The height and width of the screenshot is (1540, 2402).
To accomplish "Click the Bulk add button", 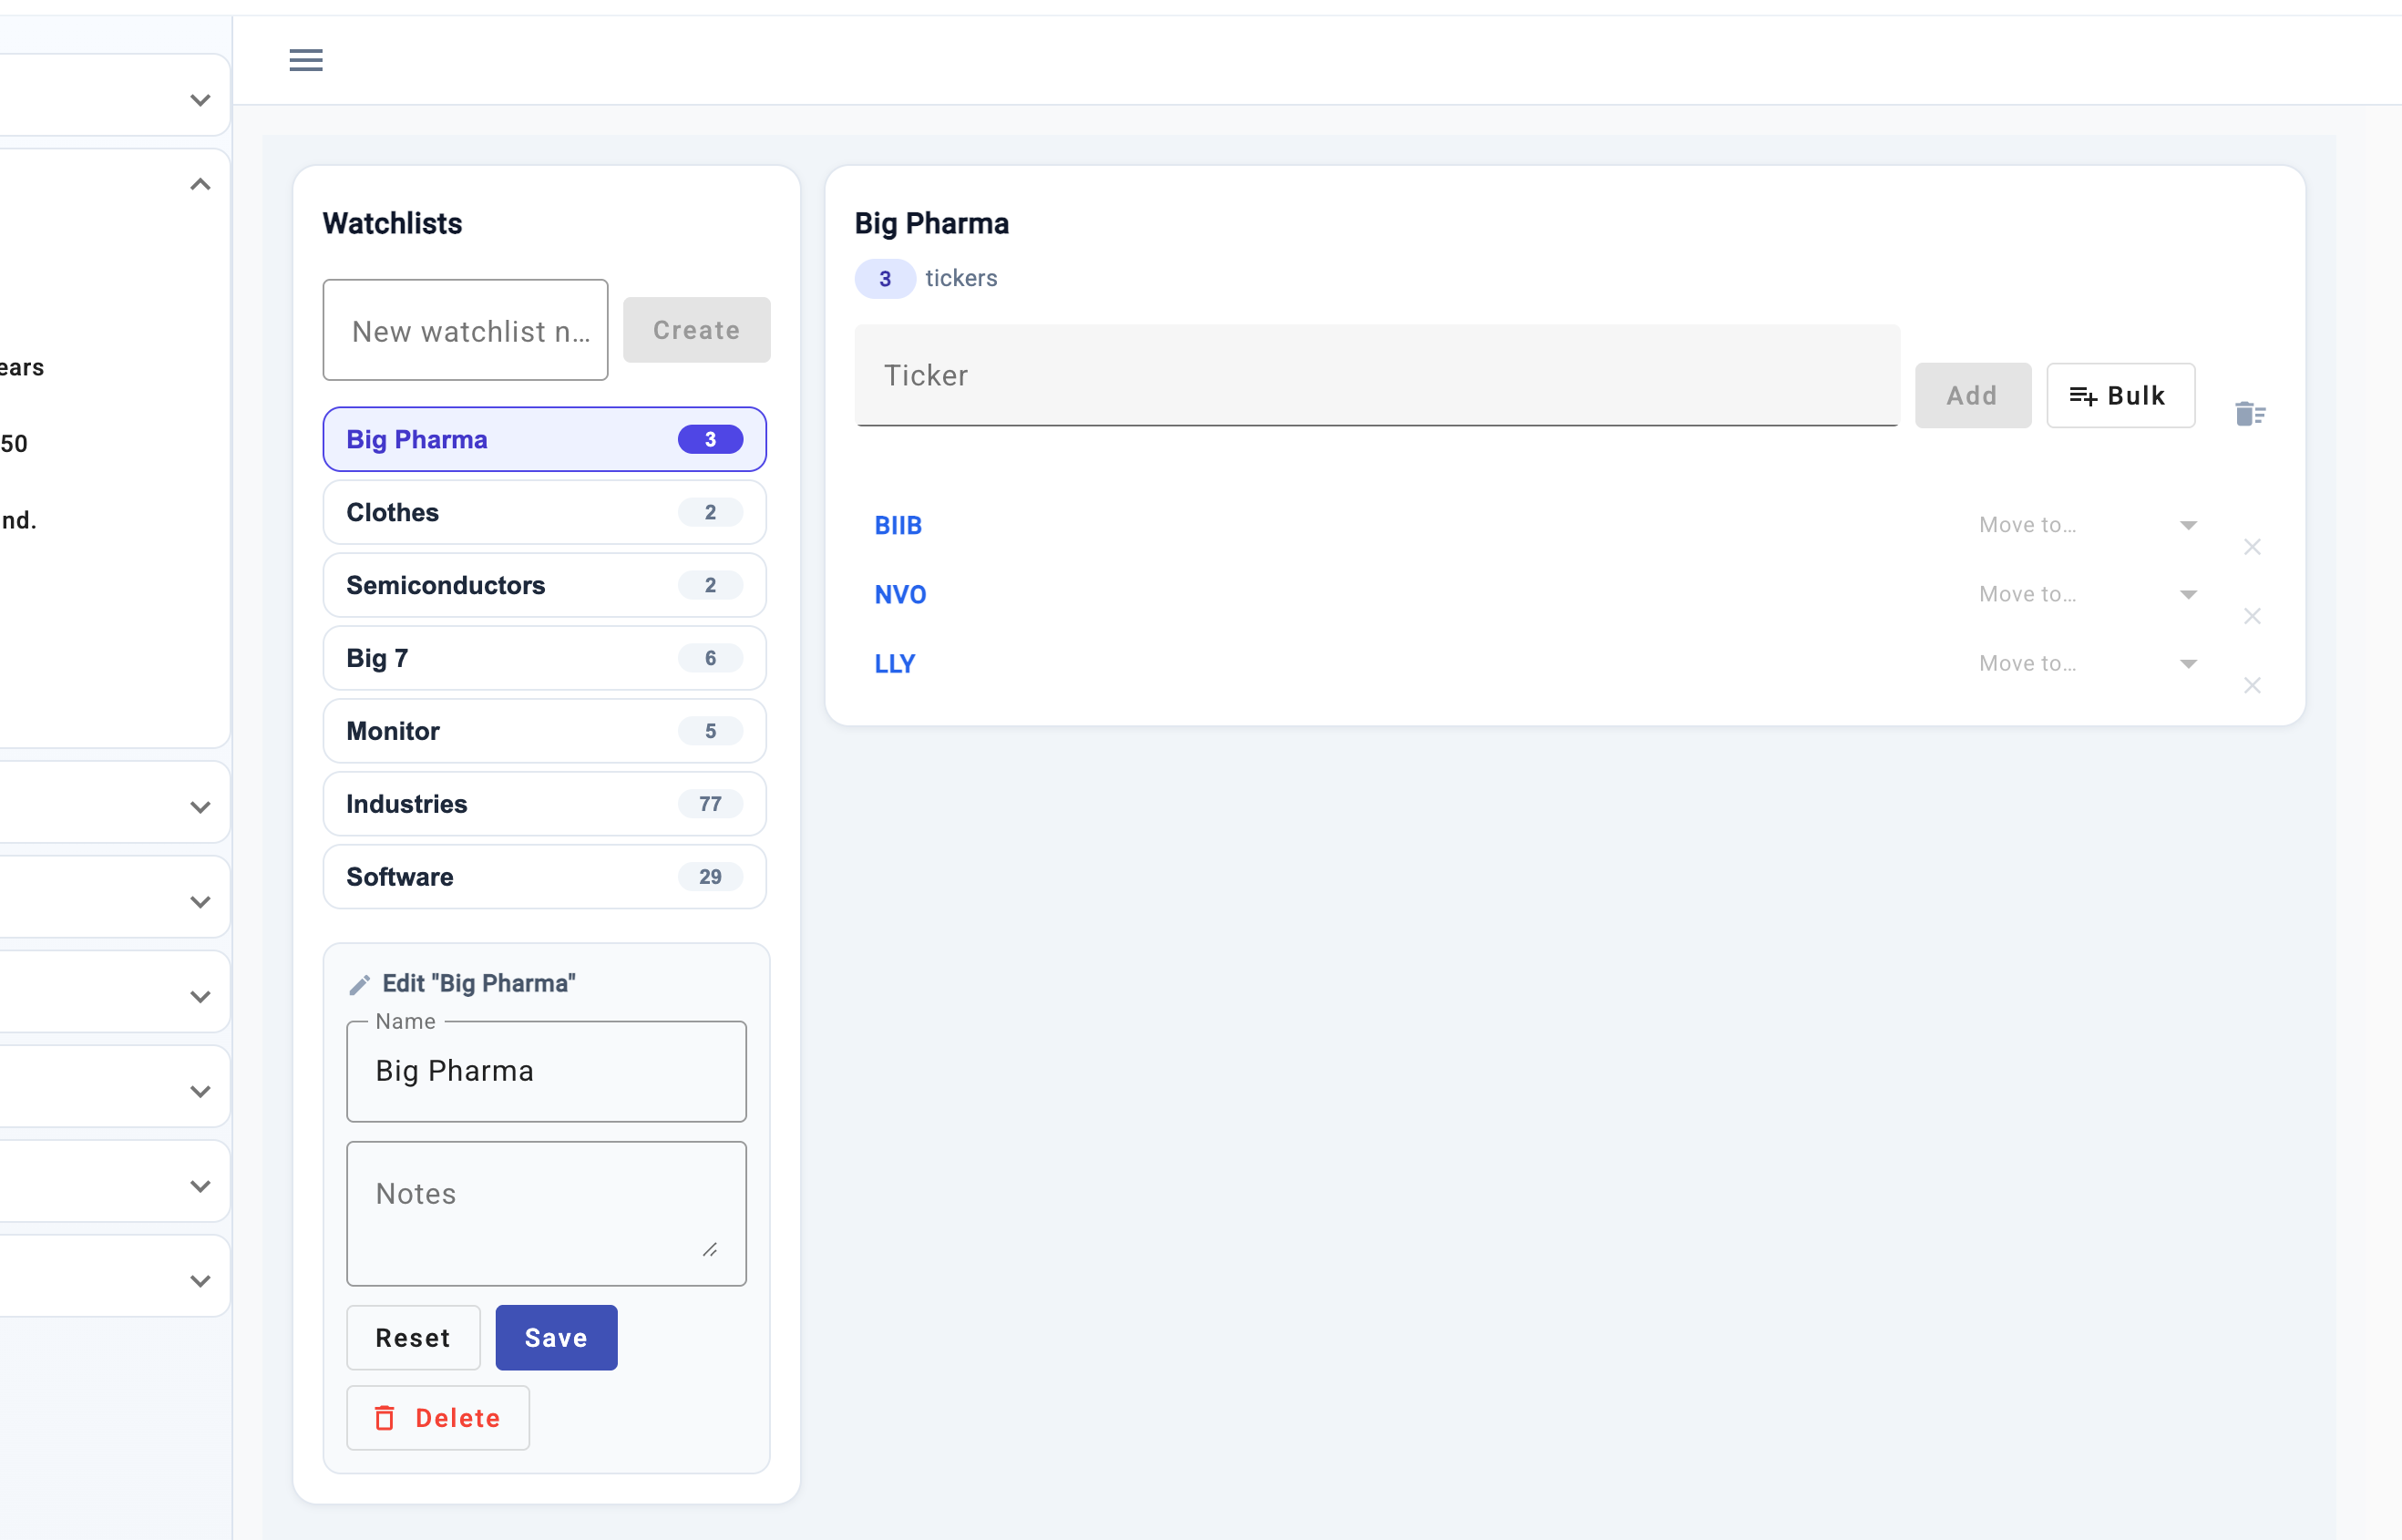I will [2120, 396].
